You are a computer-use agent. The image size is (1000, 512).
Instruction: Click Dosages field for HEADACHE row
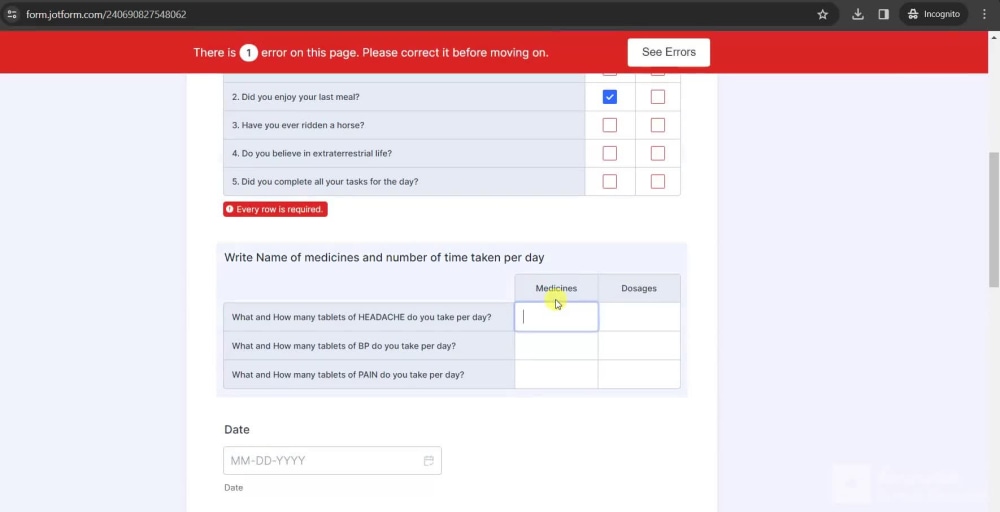coord(639,317)
